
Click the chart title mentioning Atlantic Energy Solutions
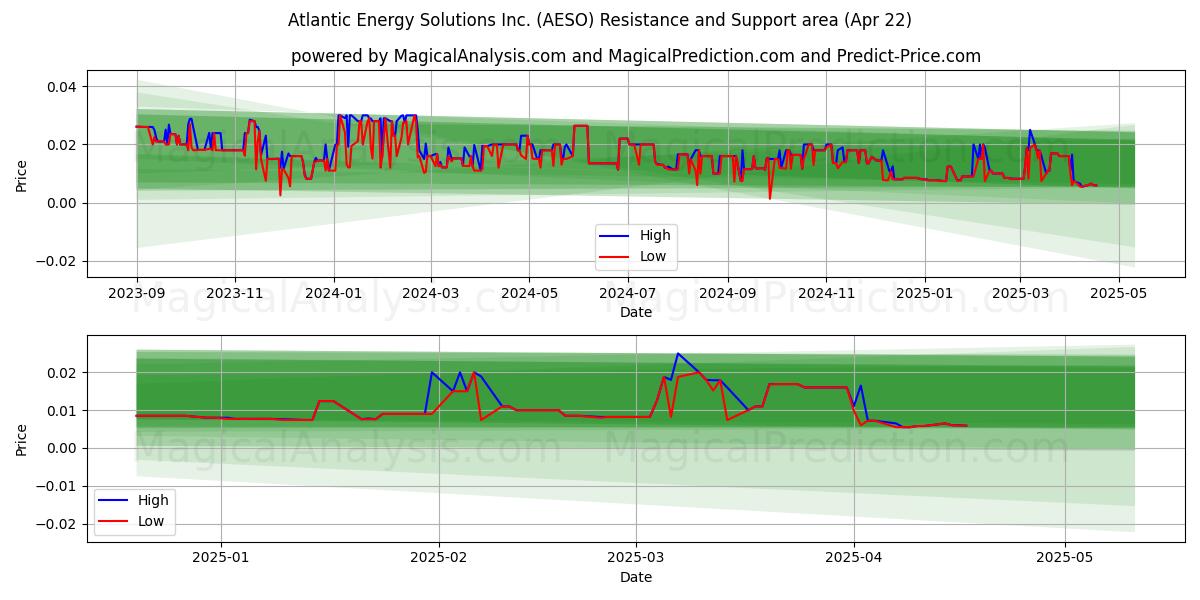(600, 20)
